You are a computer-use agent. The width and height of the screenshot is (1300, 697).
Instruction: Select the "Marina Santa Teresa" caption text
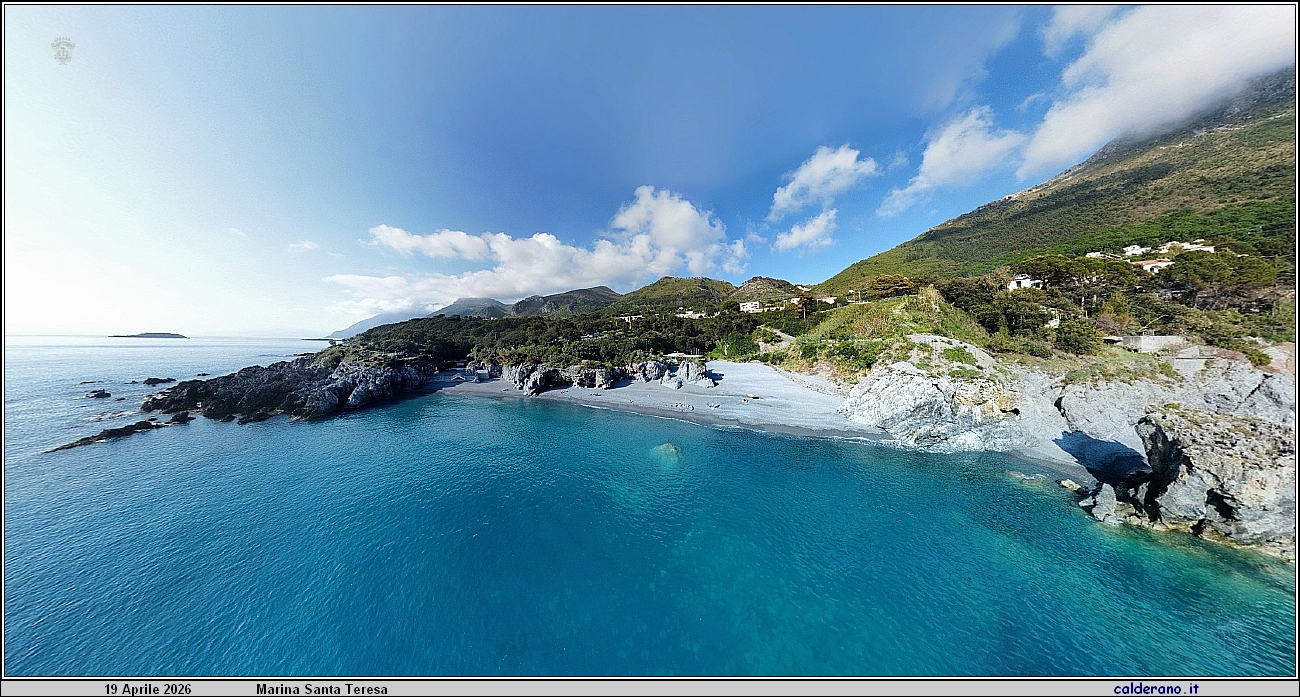click(x=321, y=689)
